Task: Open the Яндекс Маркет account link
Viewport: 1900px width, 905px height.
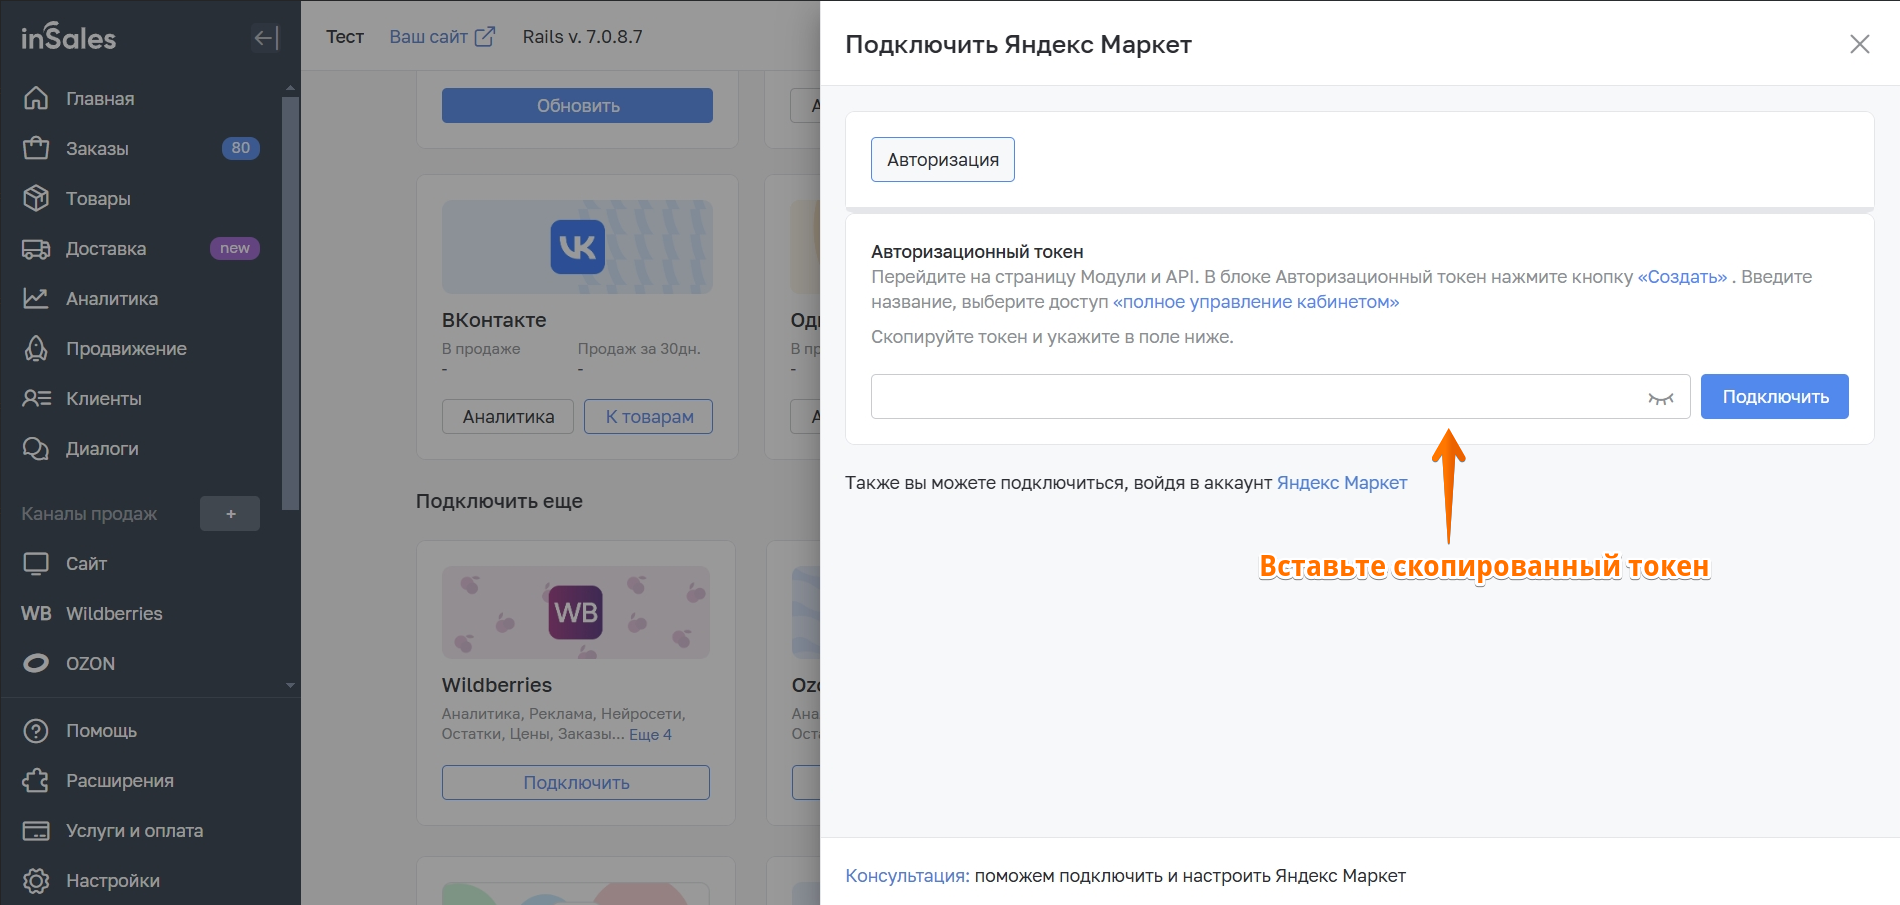Action: pyautogui.click(x=1341, y=483)
